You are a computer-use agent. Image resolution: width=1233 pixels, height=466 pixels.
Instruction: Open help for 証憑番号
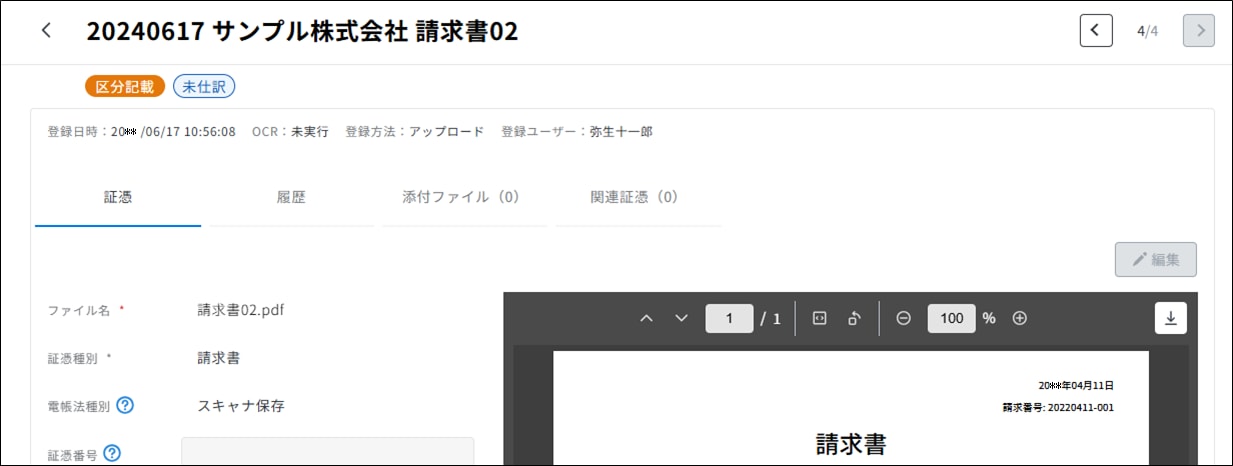[x=112, y=454]
